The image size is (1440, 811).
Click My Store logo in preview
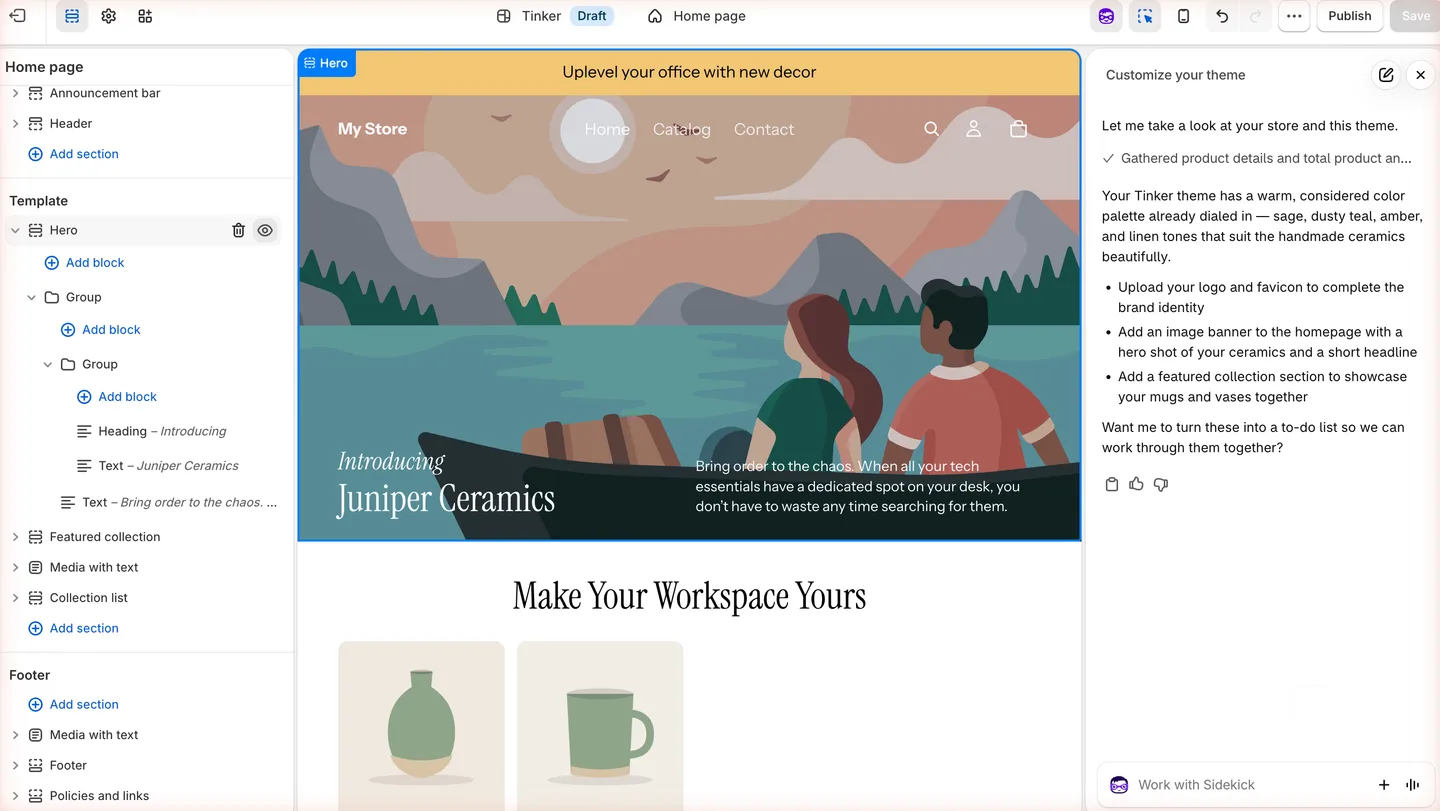click(x=372, y=129)
